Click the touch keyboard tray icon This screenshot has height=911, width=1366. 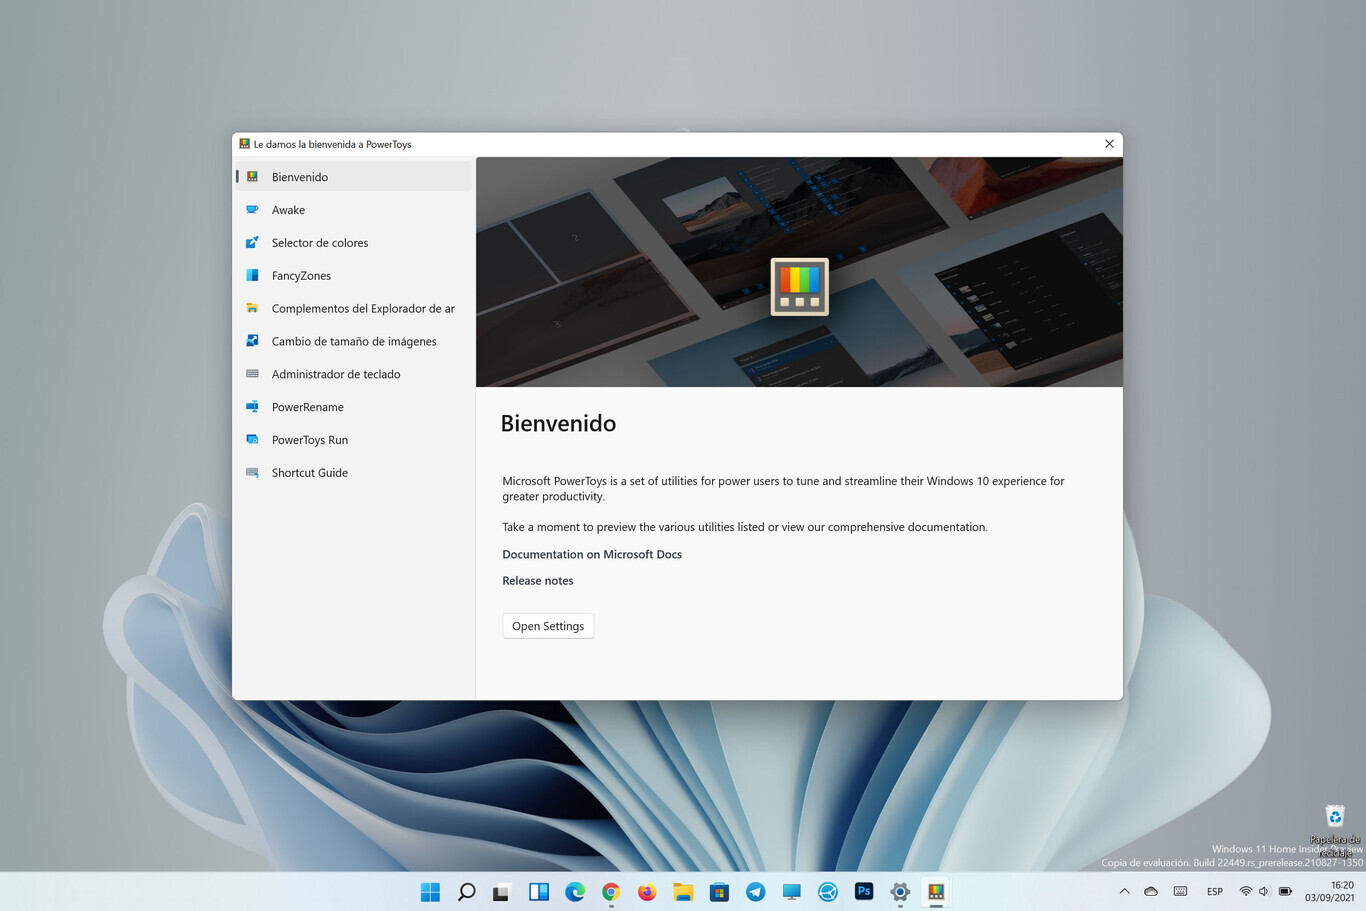pyautogui.click(x=1180, y=891)
